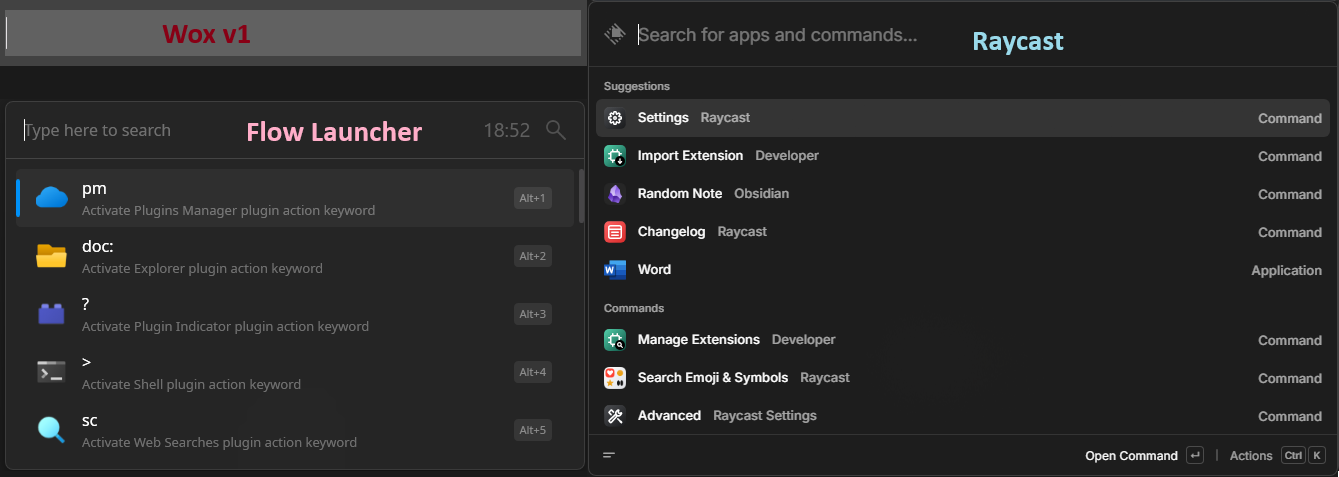Image resolution: width=1339 pixels, height=477 pixels.
Task: Click the magnifier icon in Flow Launcher
Action: [x=556, y=130]
